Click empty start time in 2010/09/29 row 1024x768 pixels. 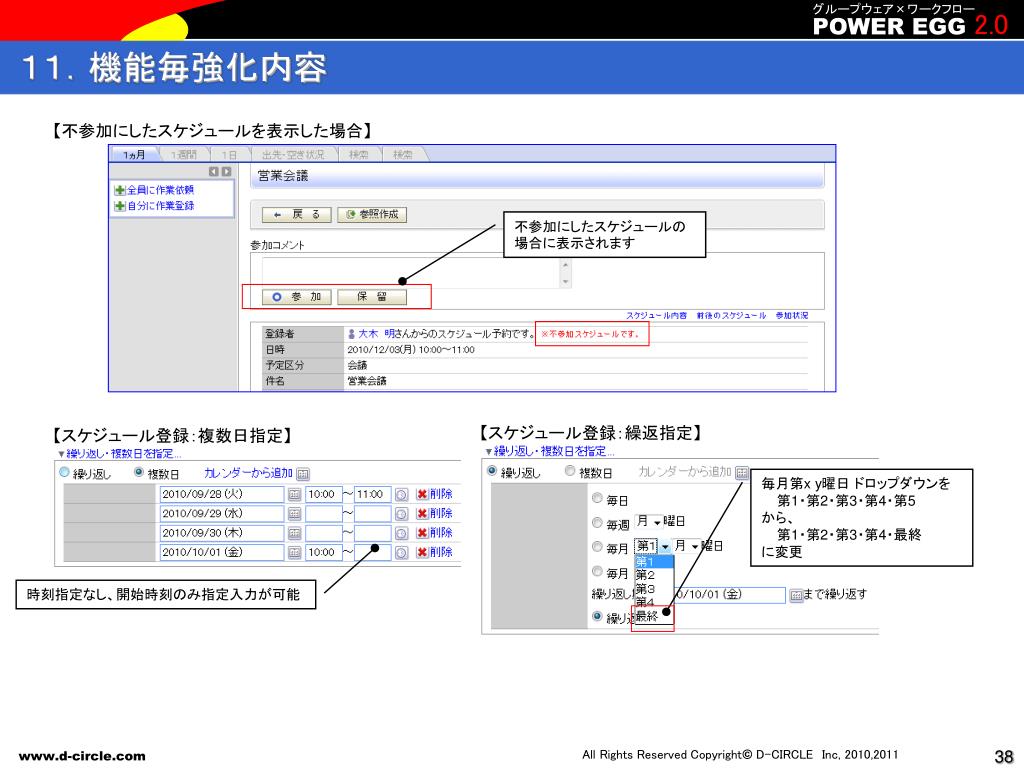click(323, 514)
